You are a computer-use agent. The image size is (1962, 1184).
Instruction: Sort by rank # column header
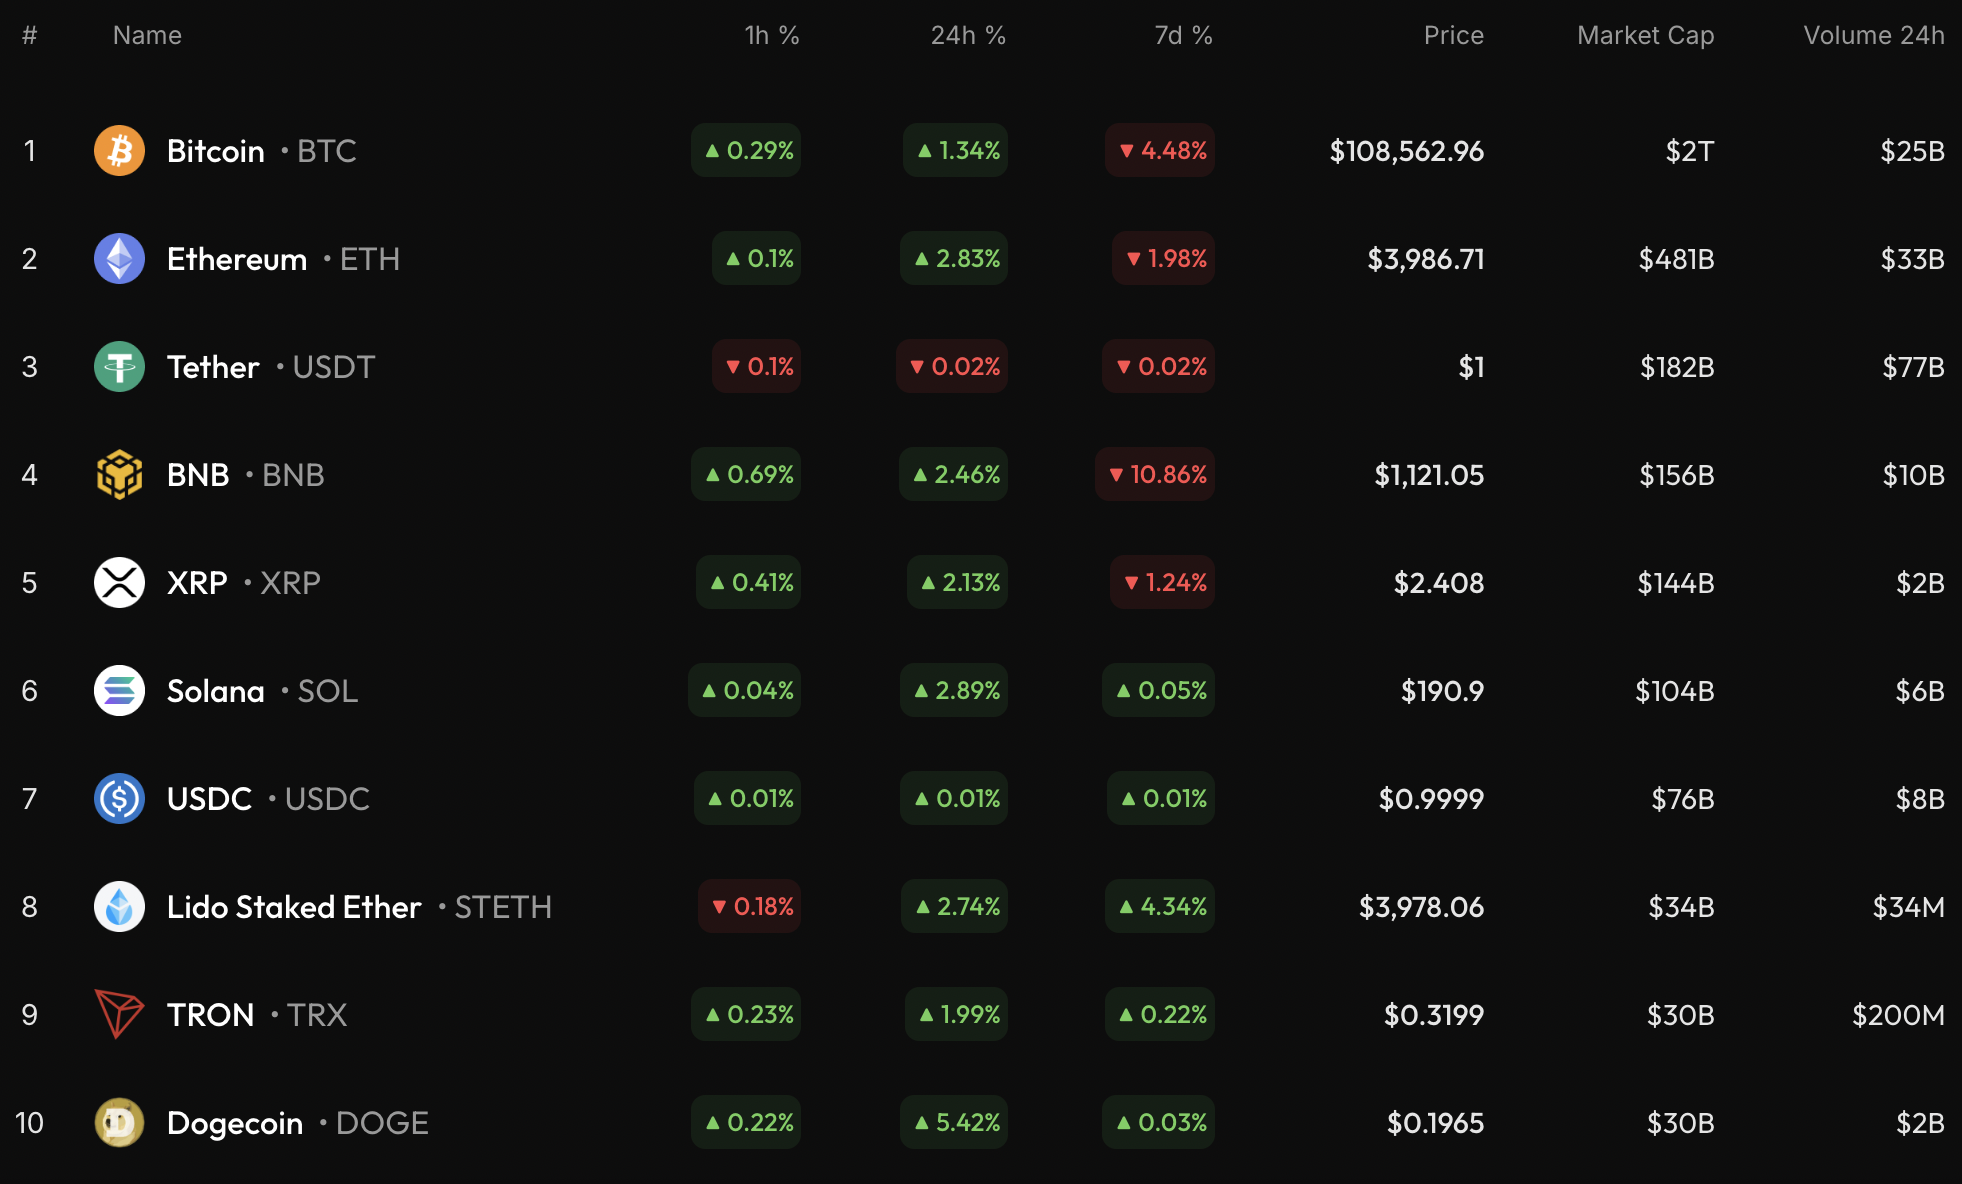coord(30,35)
